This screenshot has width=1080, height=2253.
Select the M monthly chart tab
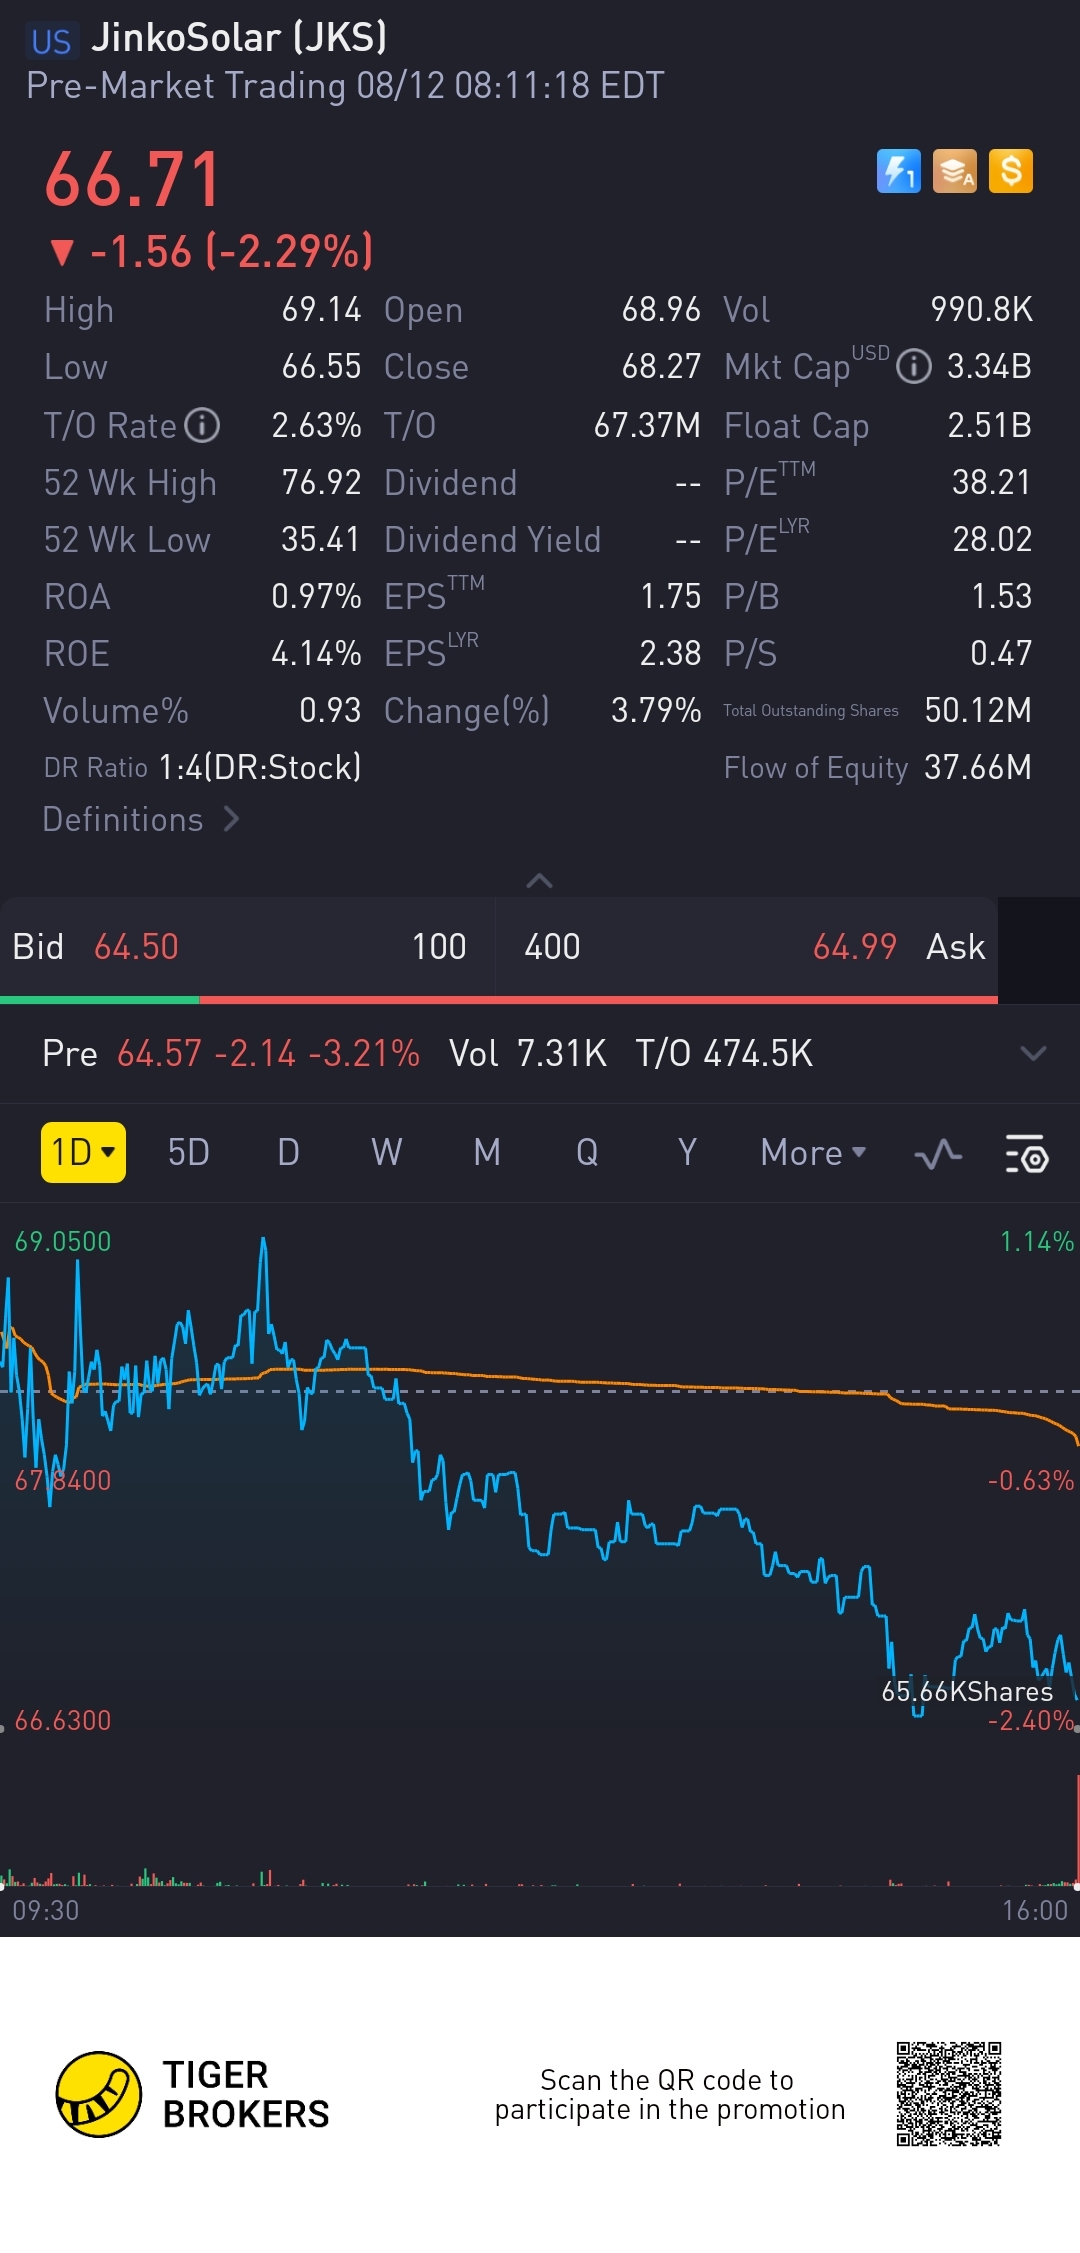[x=487, y=1153]
